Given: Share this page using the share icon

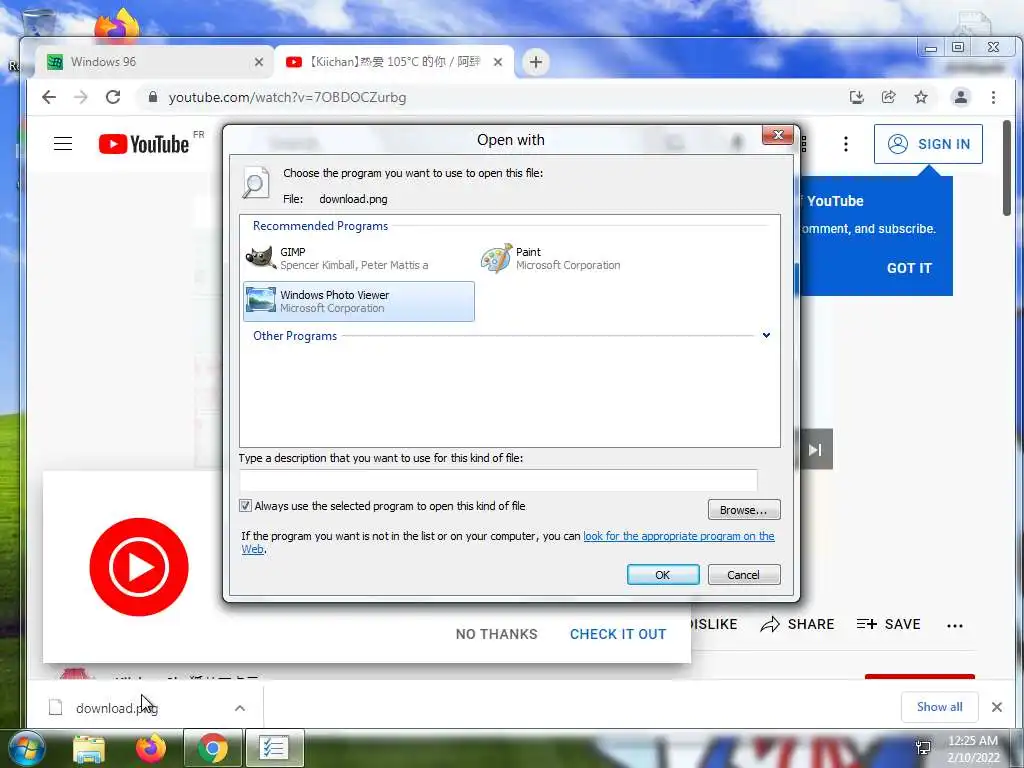Looking at the screenshot, I should pyautogui.click(x=888, y=97).
